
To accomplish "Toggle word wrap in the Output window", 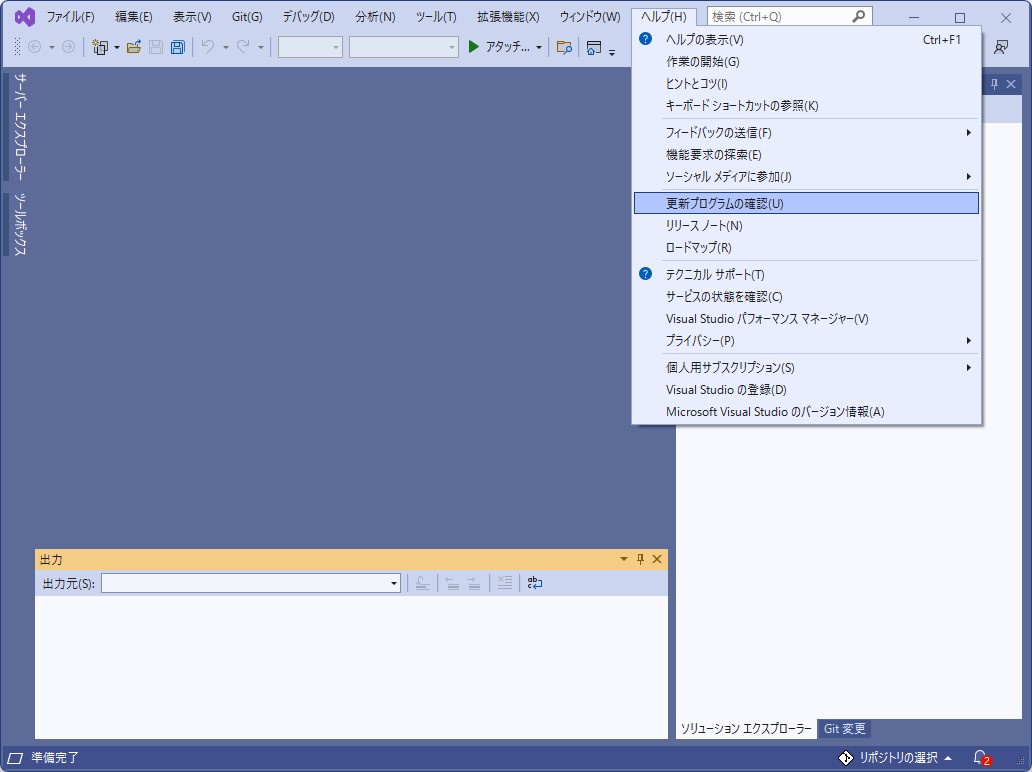I will (535, 583).
